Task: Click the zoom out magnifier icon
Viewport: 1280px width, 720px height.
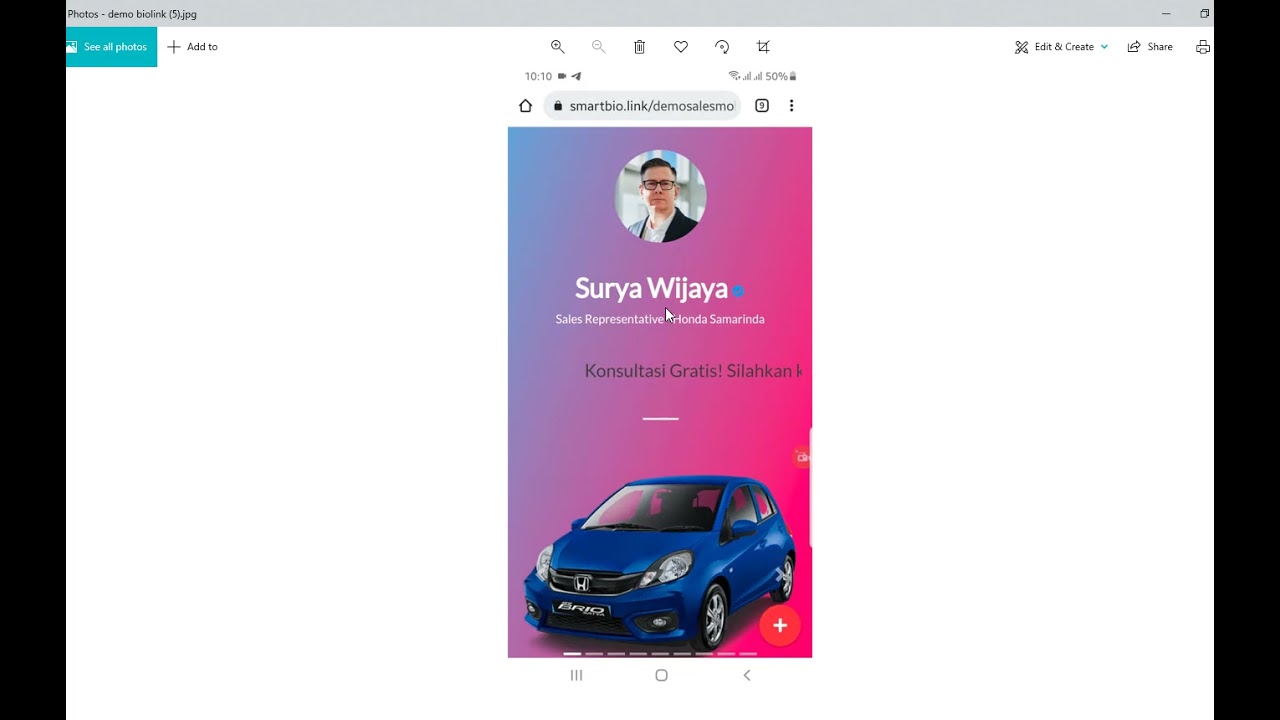Action: 599,47
